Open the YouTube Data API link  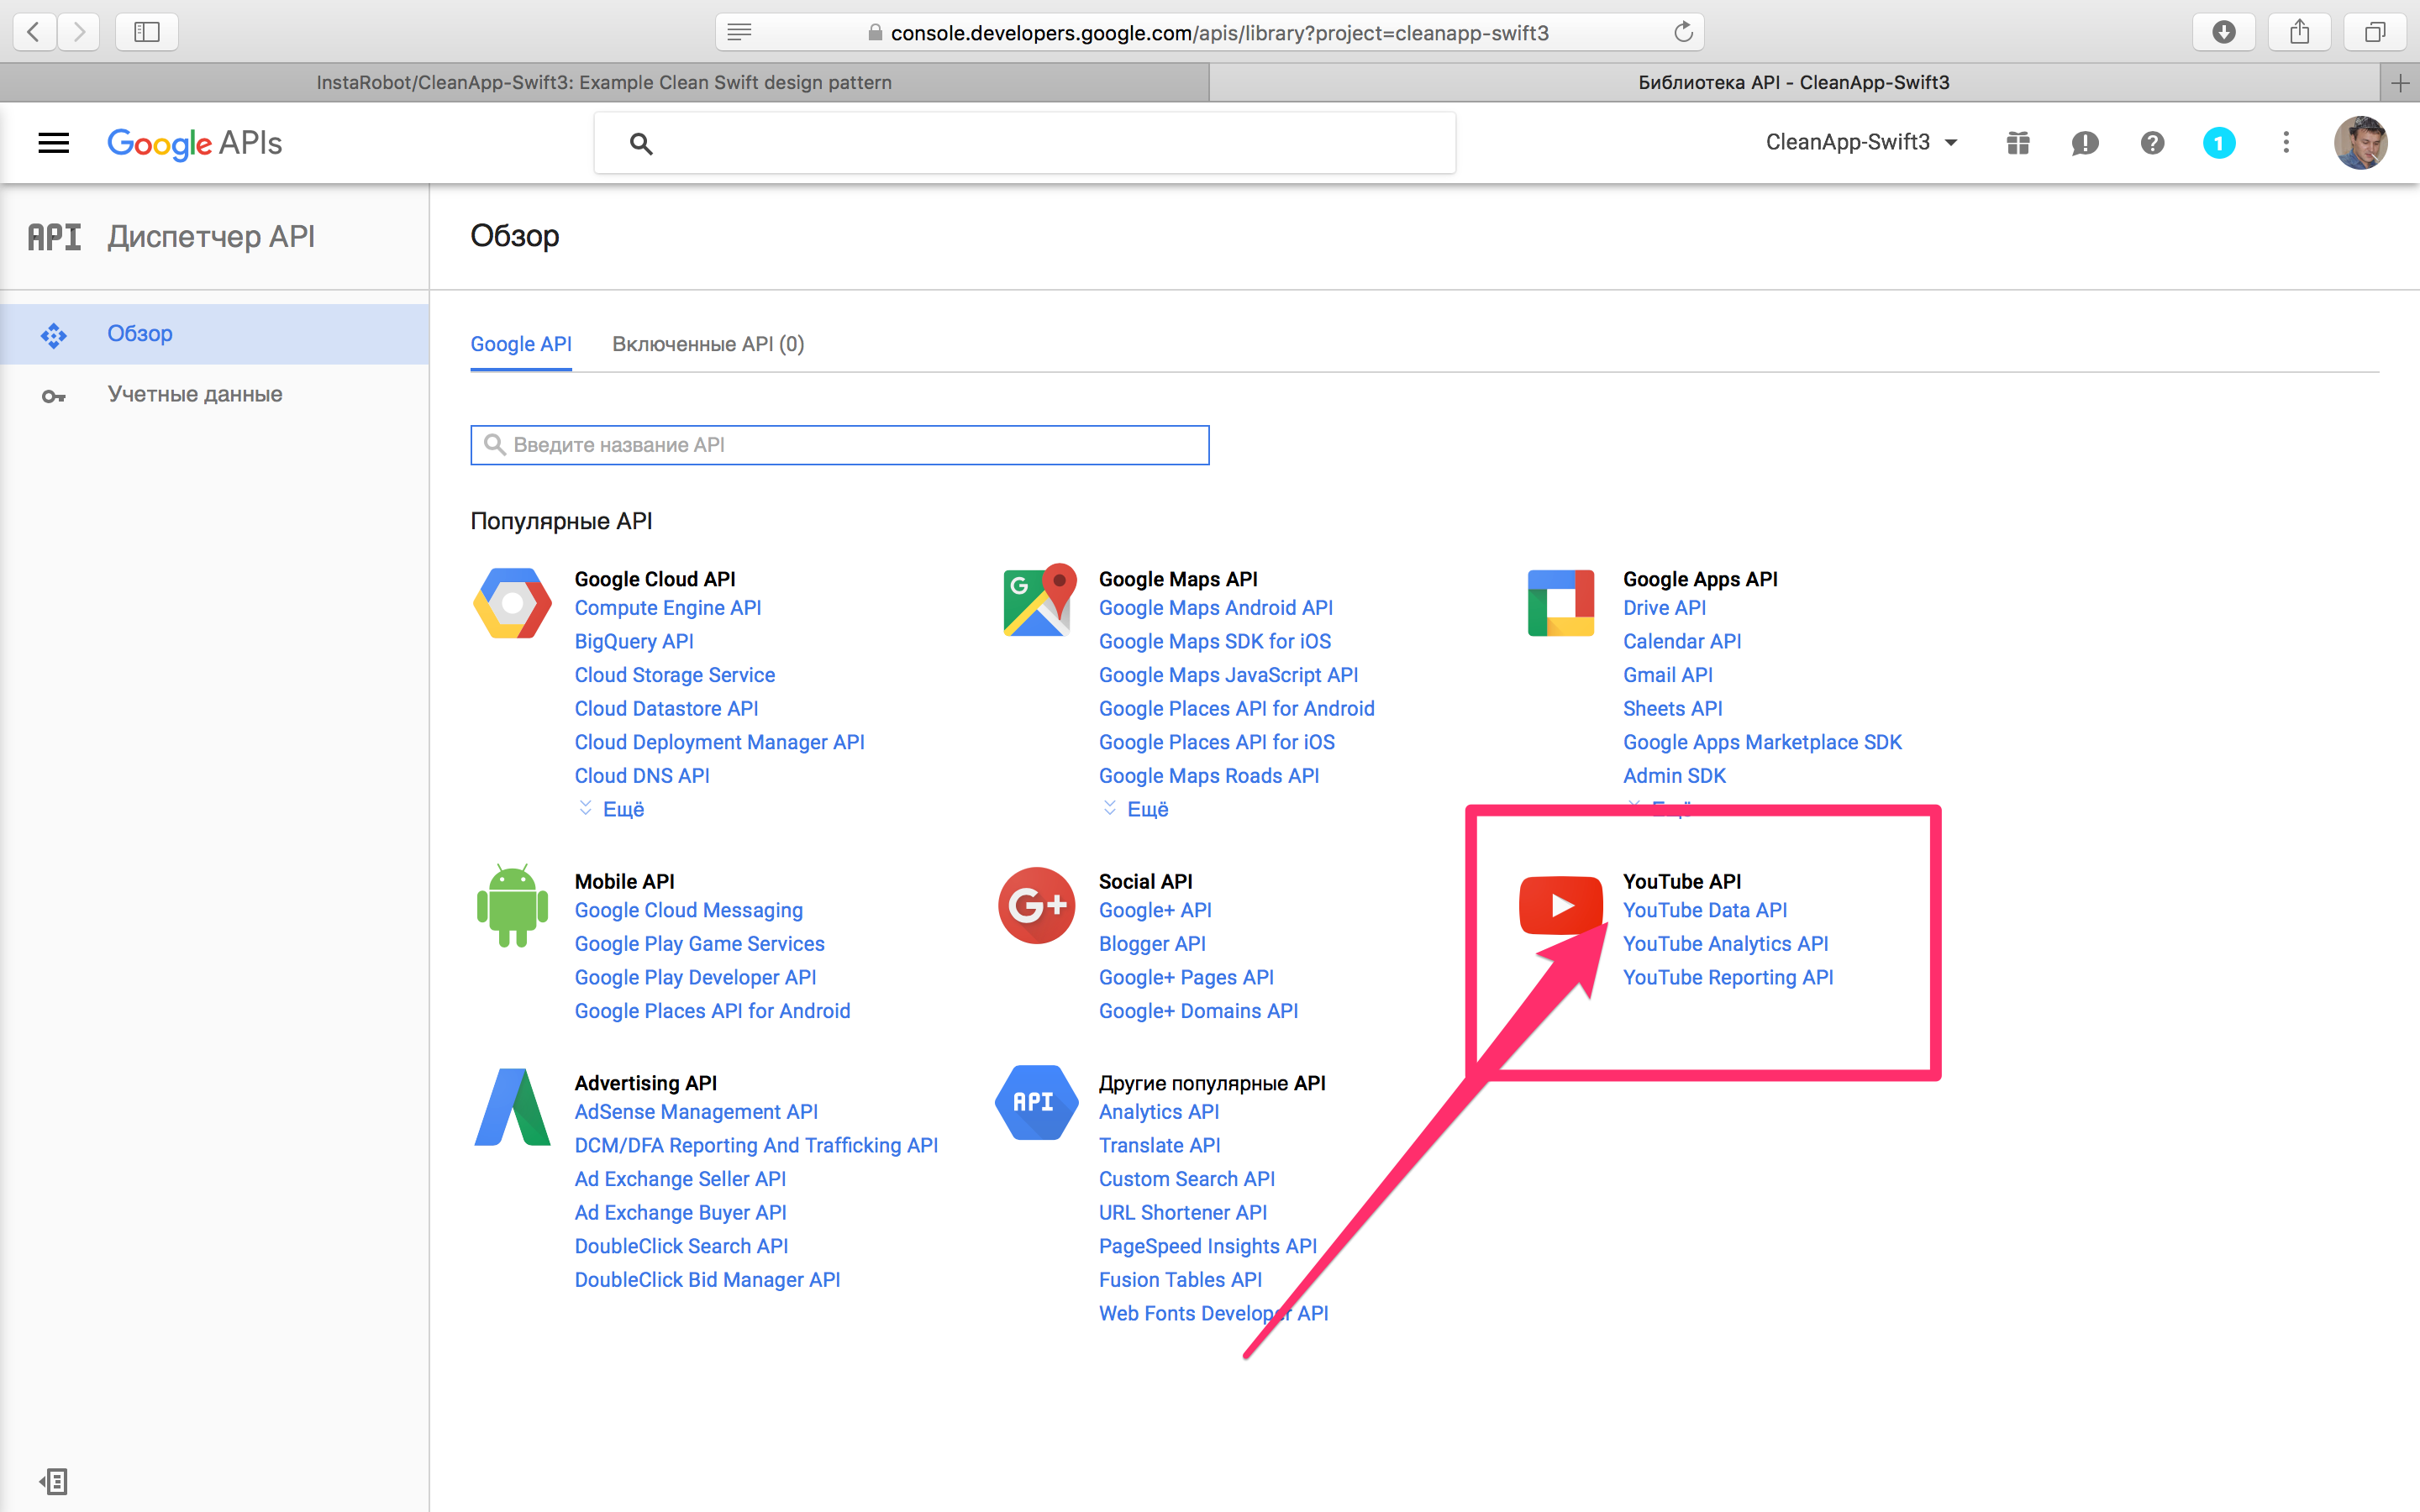1704,910
